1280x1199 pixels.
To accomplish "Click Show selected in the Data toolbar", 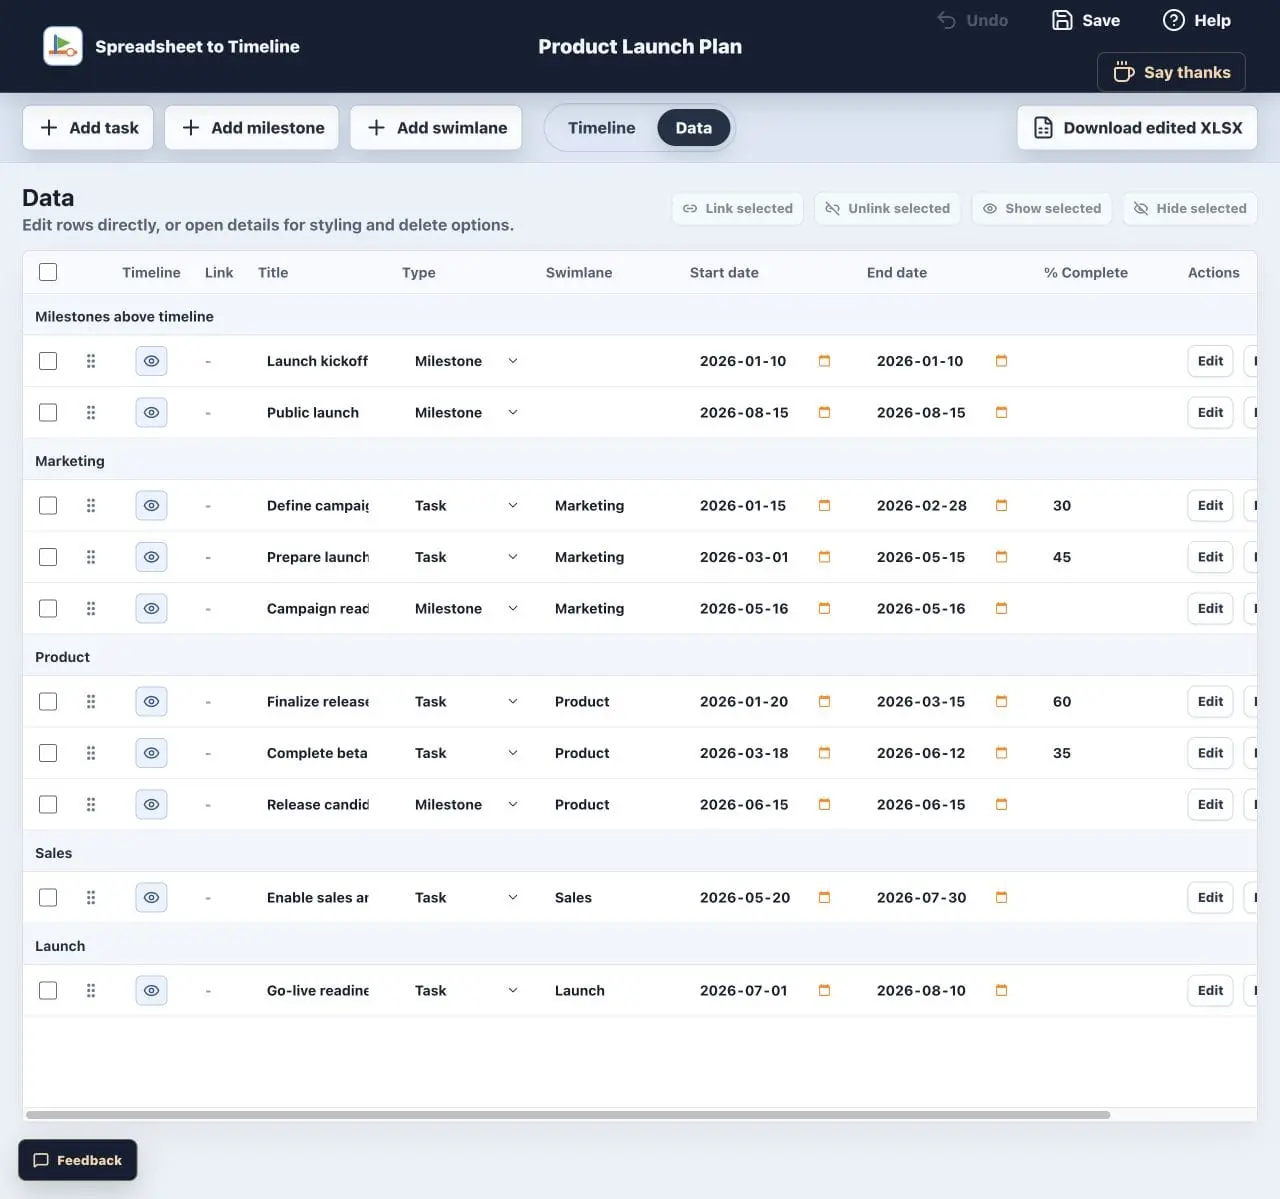I will (1042, 208).
